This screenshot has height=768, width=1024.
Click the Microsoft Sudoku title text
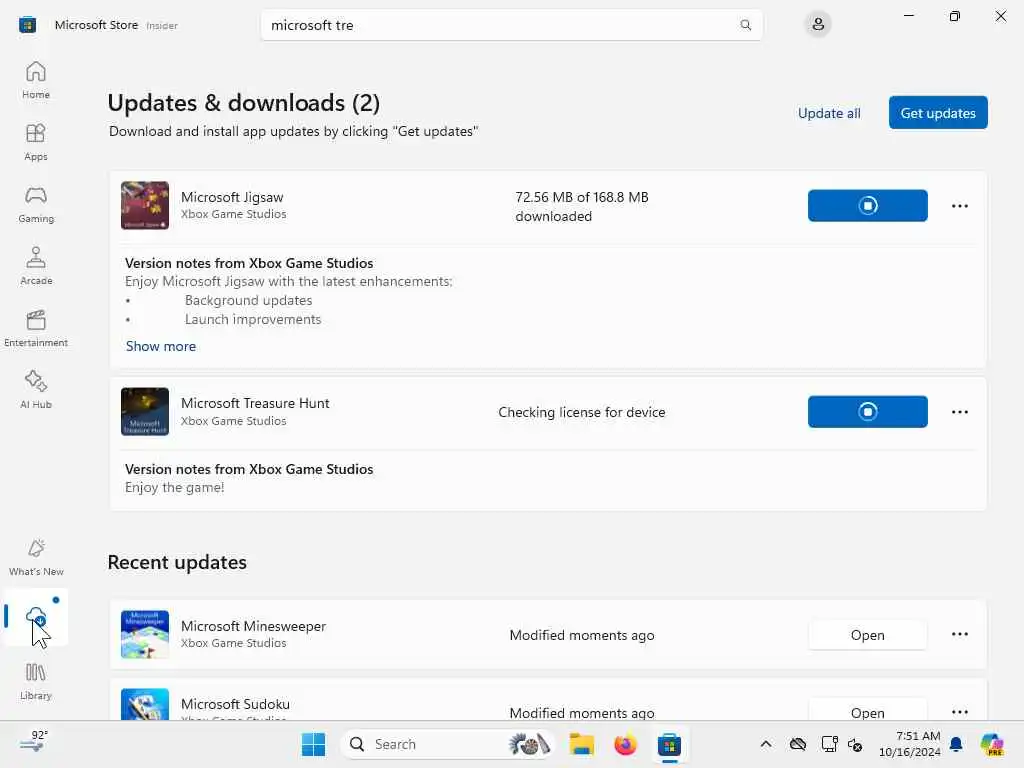(235, 704)
